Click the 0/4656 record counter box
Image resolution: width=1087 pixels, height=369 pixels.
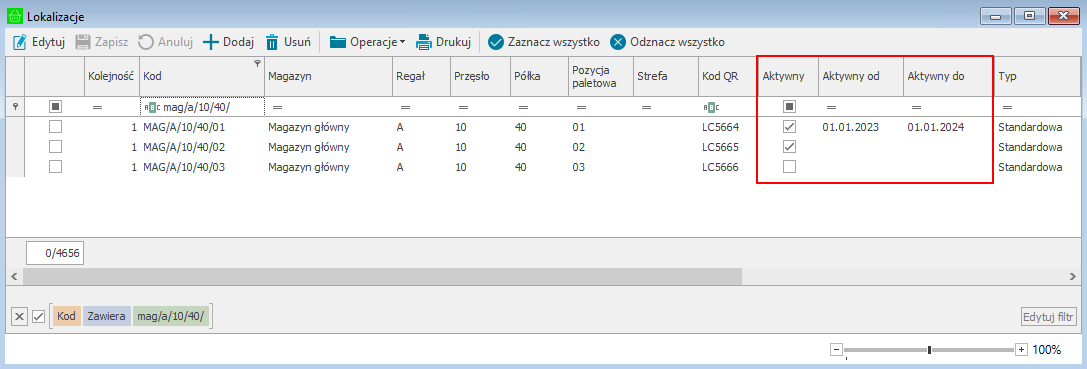(55, 254)
